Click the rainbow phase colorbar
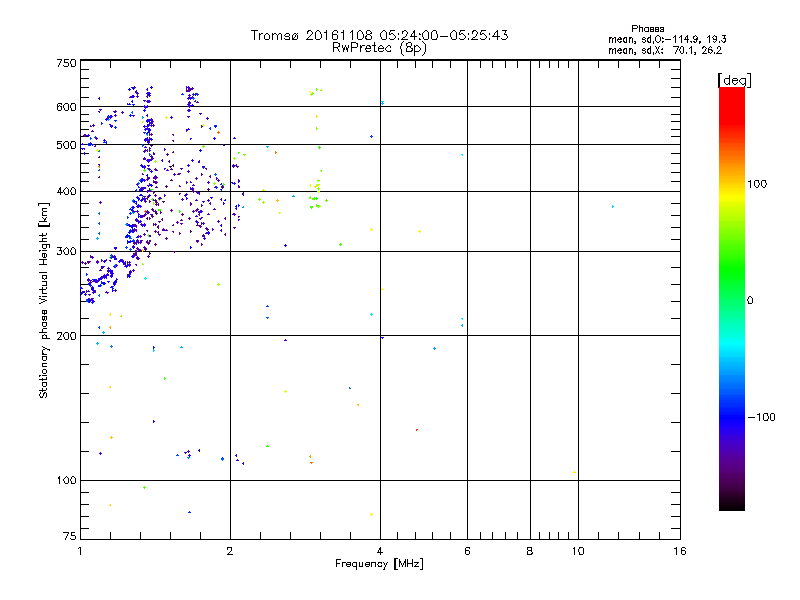Image resolution: width=800 pixels, height=600 pixels. (x=732, y=298)
